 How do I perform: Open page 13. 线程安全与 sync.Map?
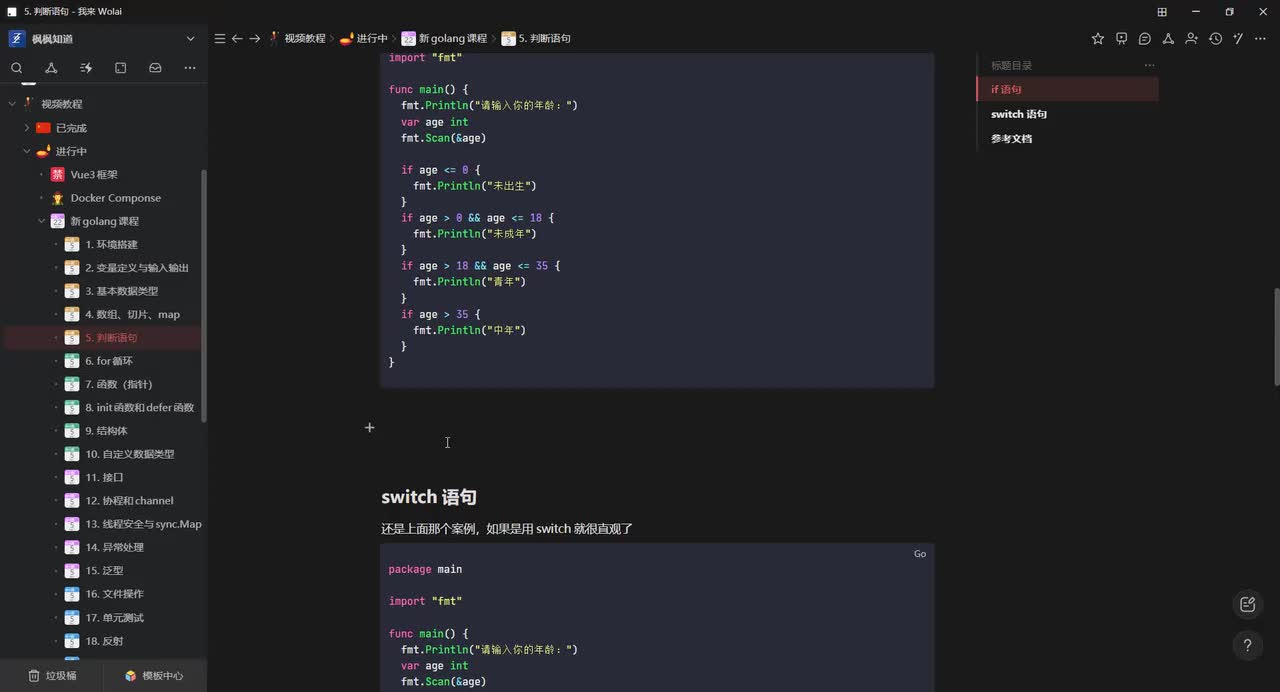(143, 524)
